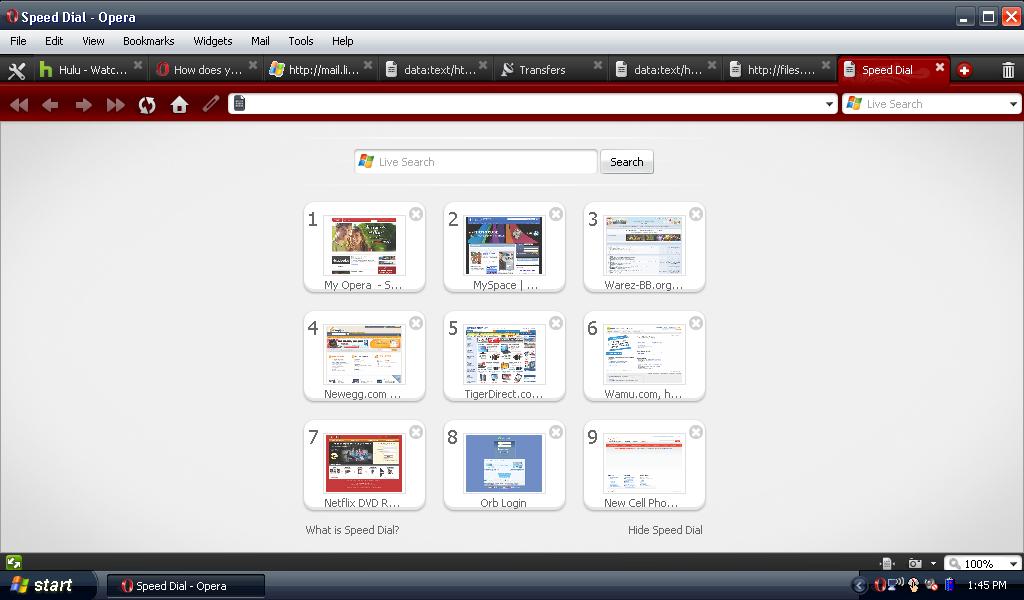Viewport: 1024px width, 600px height.
Task: Open the Orb Login speed dial thumbnail
Action: [x=504, y=464]
